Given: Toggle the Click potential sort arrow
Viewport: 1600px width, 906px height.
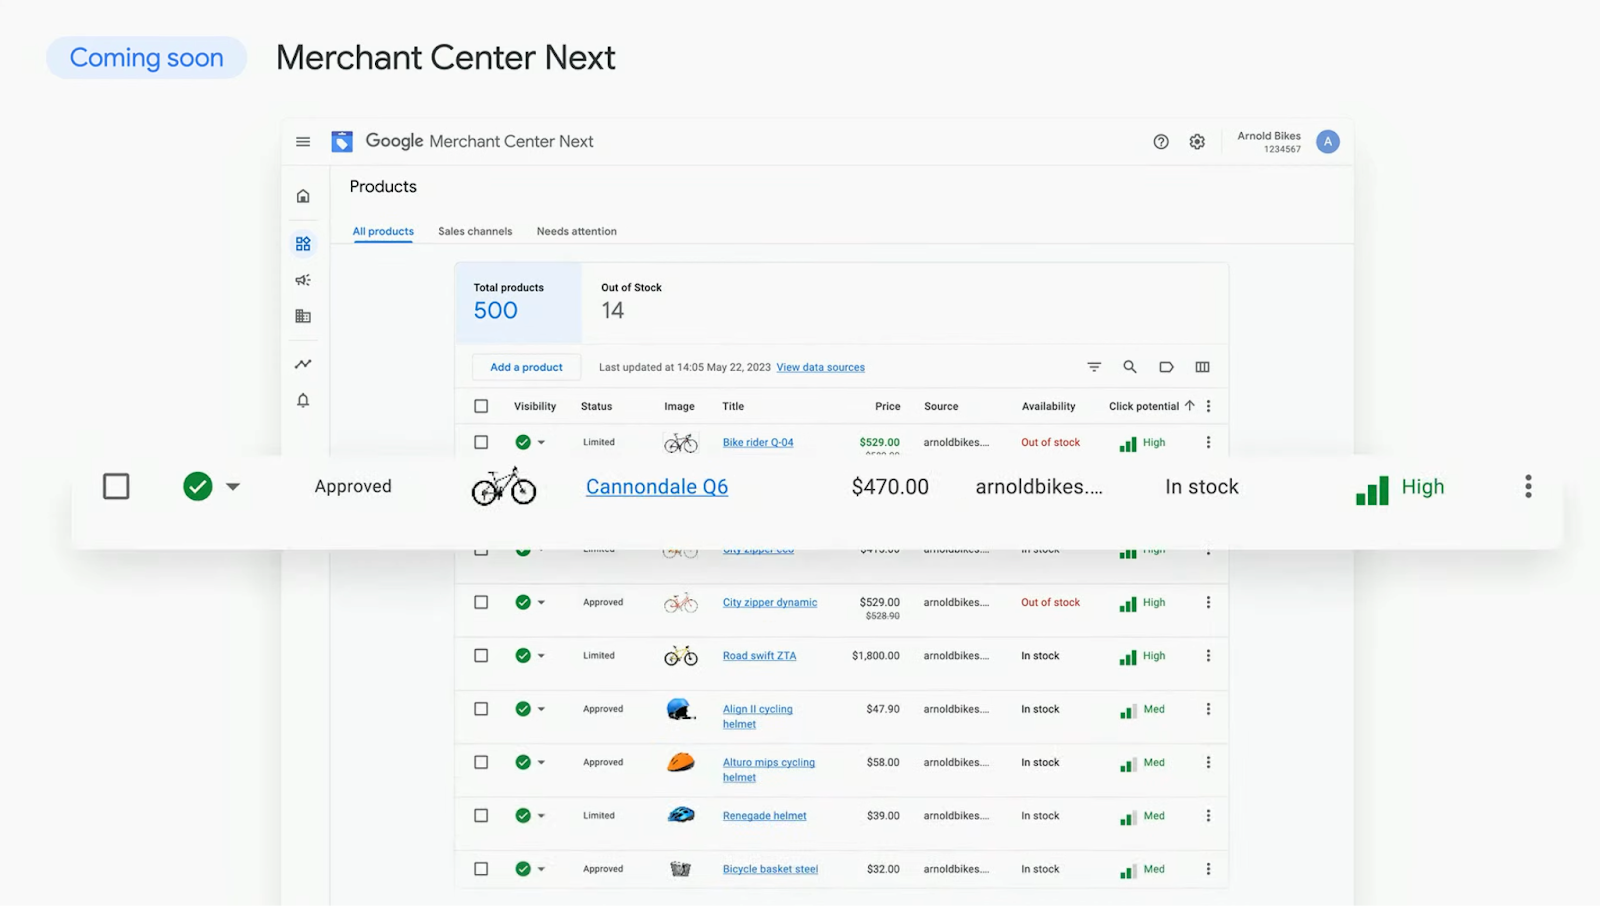Looking at the screenshot, I should click(1189, 406).
